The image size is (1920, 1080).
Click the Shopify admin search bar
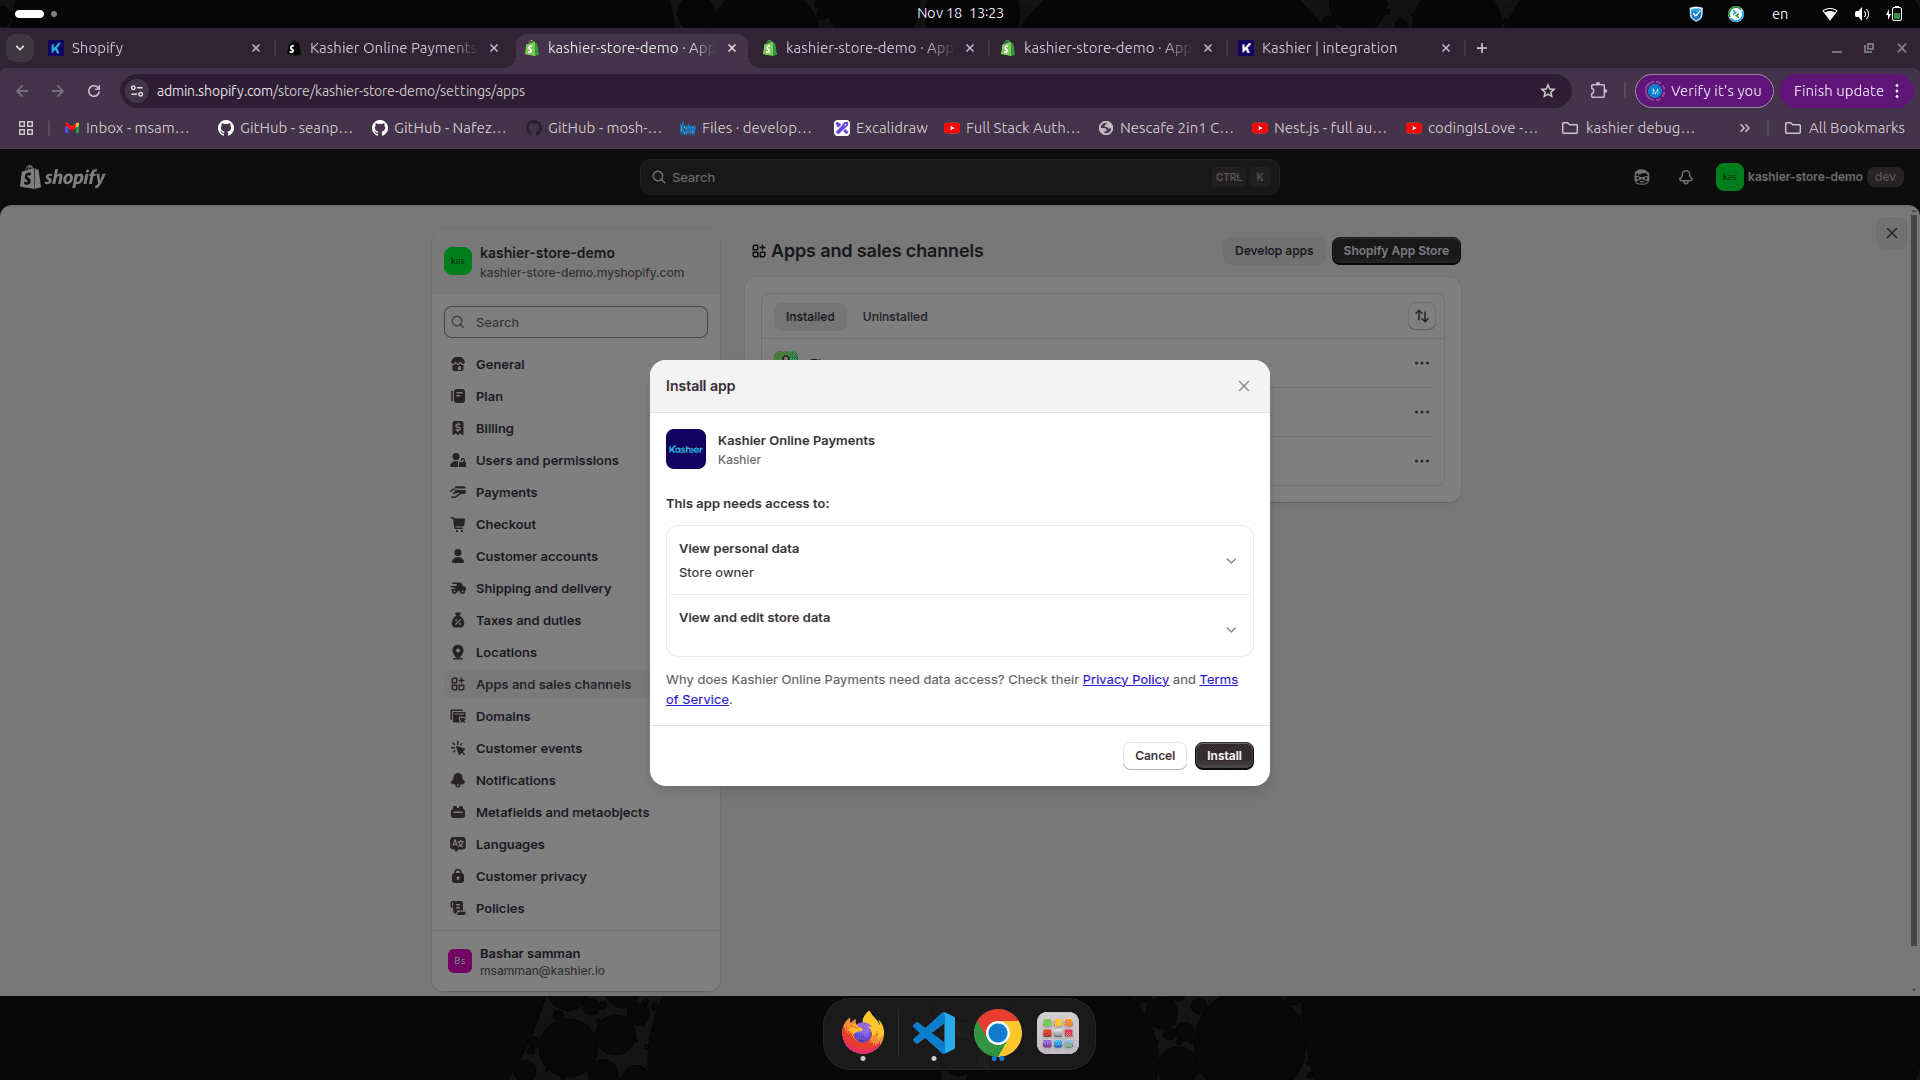(x=959, y=177)
